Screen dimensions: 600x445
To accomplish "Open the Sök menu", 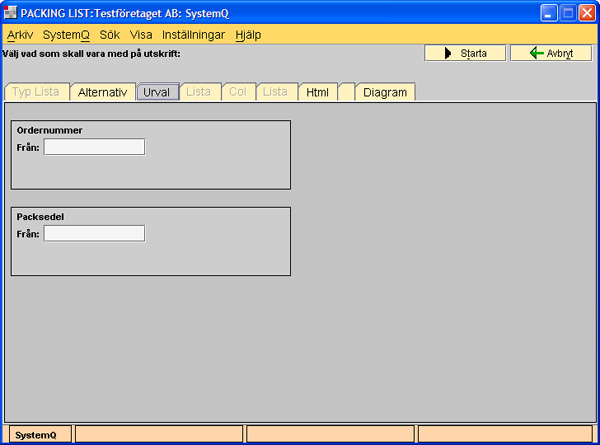I will [109, 35].
